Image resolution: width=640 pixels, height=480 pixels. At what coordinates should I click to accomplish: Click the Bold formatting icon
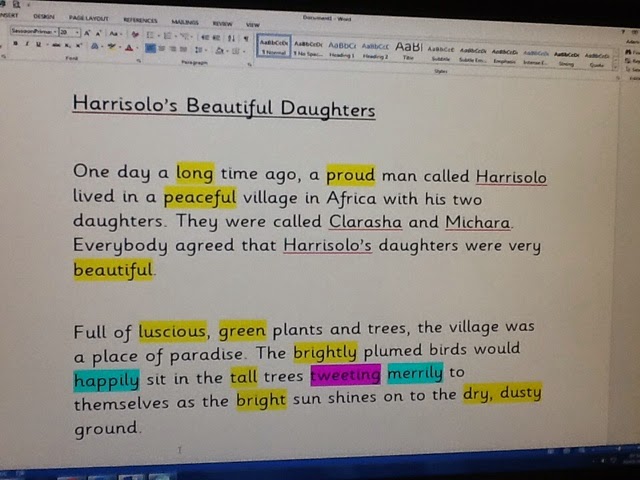16,43
